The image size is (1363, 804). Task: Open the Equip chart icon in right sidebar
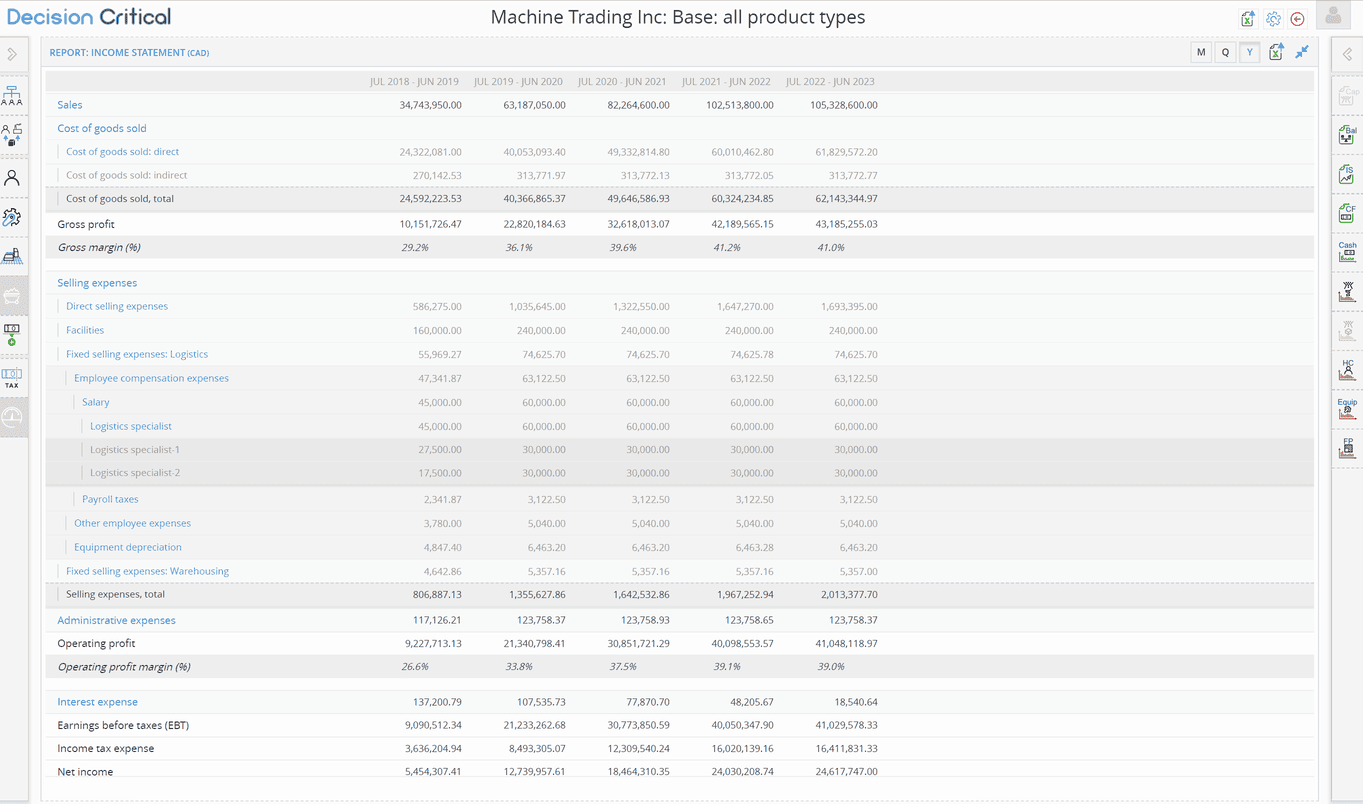[1347, 408]
